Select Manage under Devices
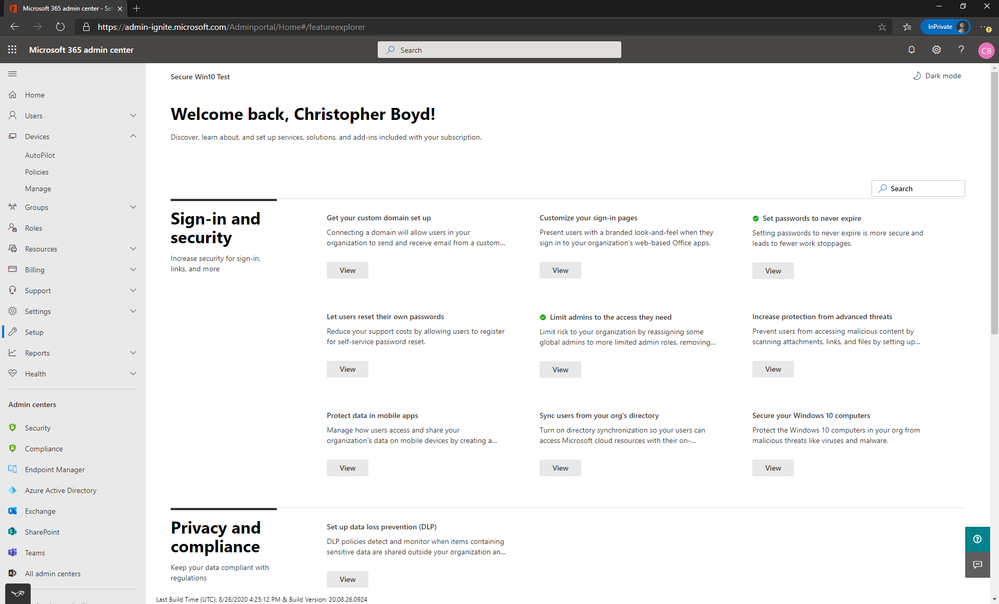The image size is (999, 604). 38,189
